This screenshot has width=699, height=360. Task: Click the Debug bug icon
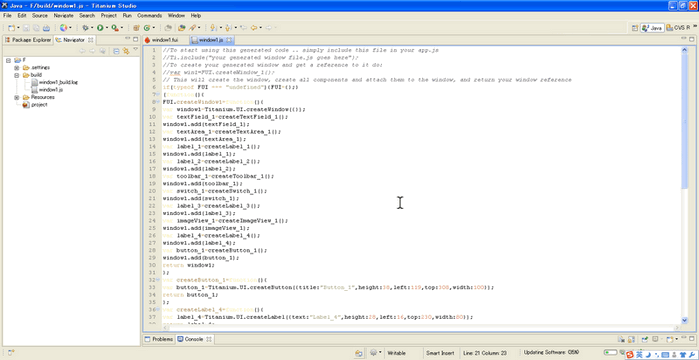pos(86,28)
